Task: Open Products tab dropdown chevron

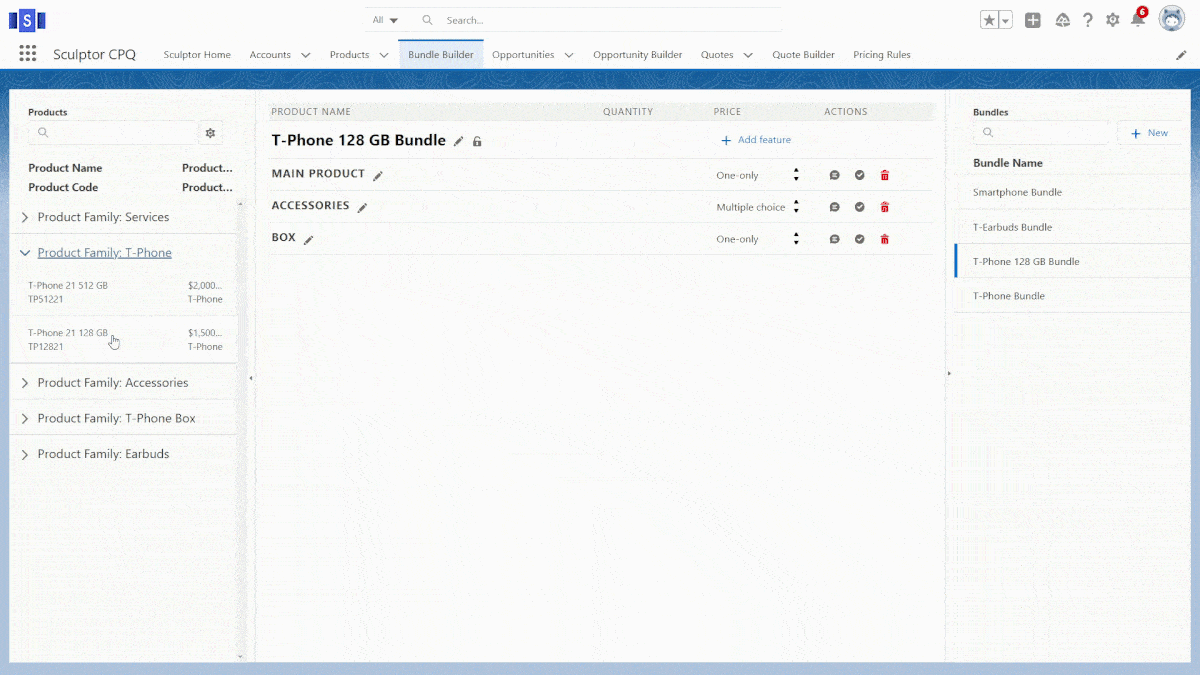Action: (x=384, y=55)
